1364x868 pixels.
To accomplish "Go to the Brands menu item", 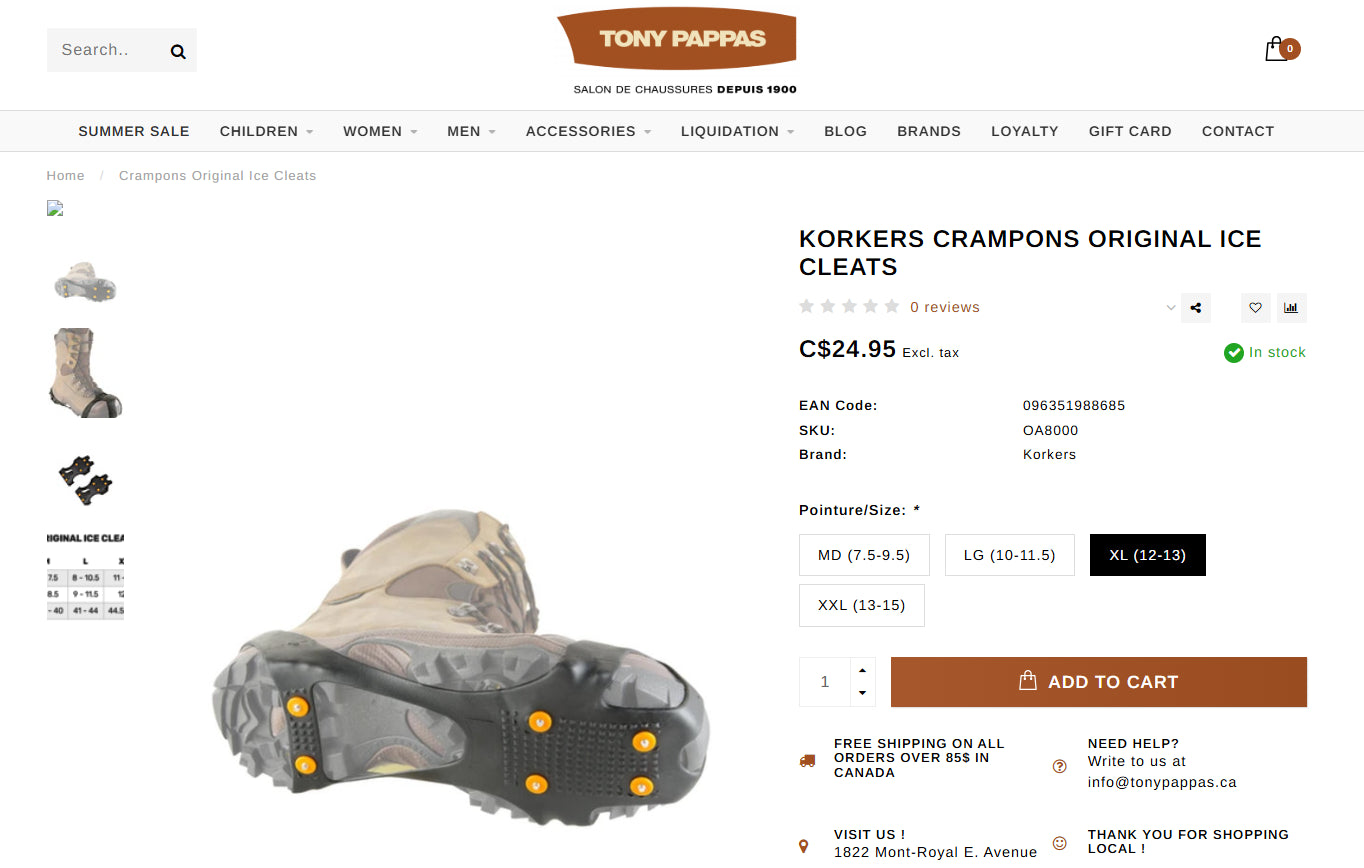I will (928, 131).
